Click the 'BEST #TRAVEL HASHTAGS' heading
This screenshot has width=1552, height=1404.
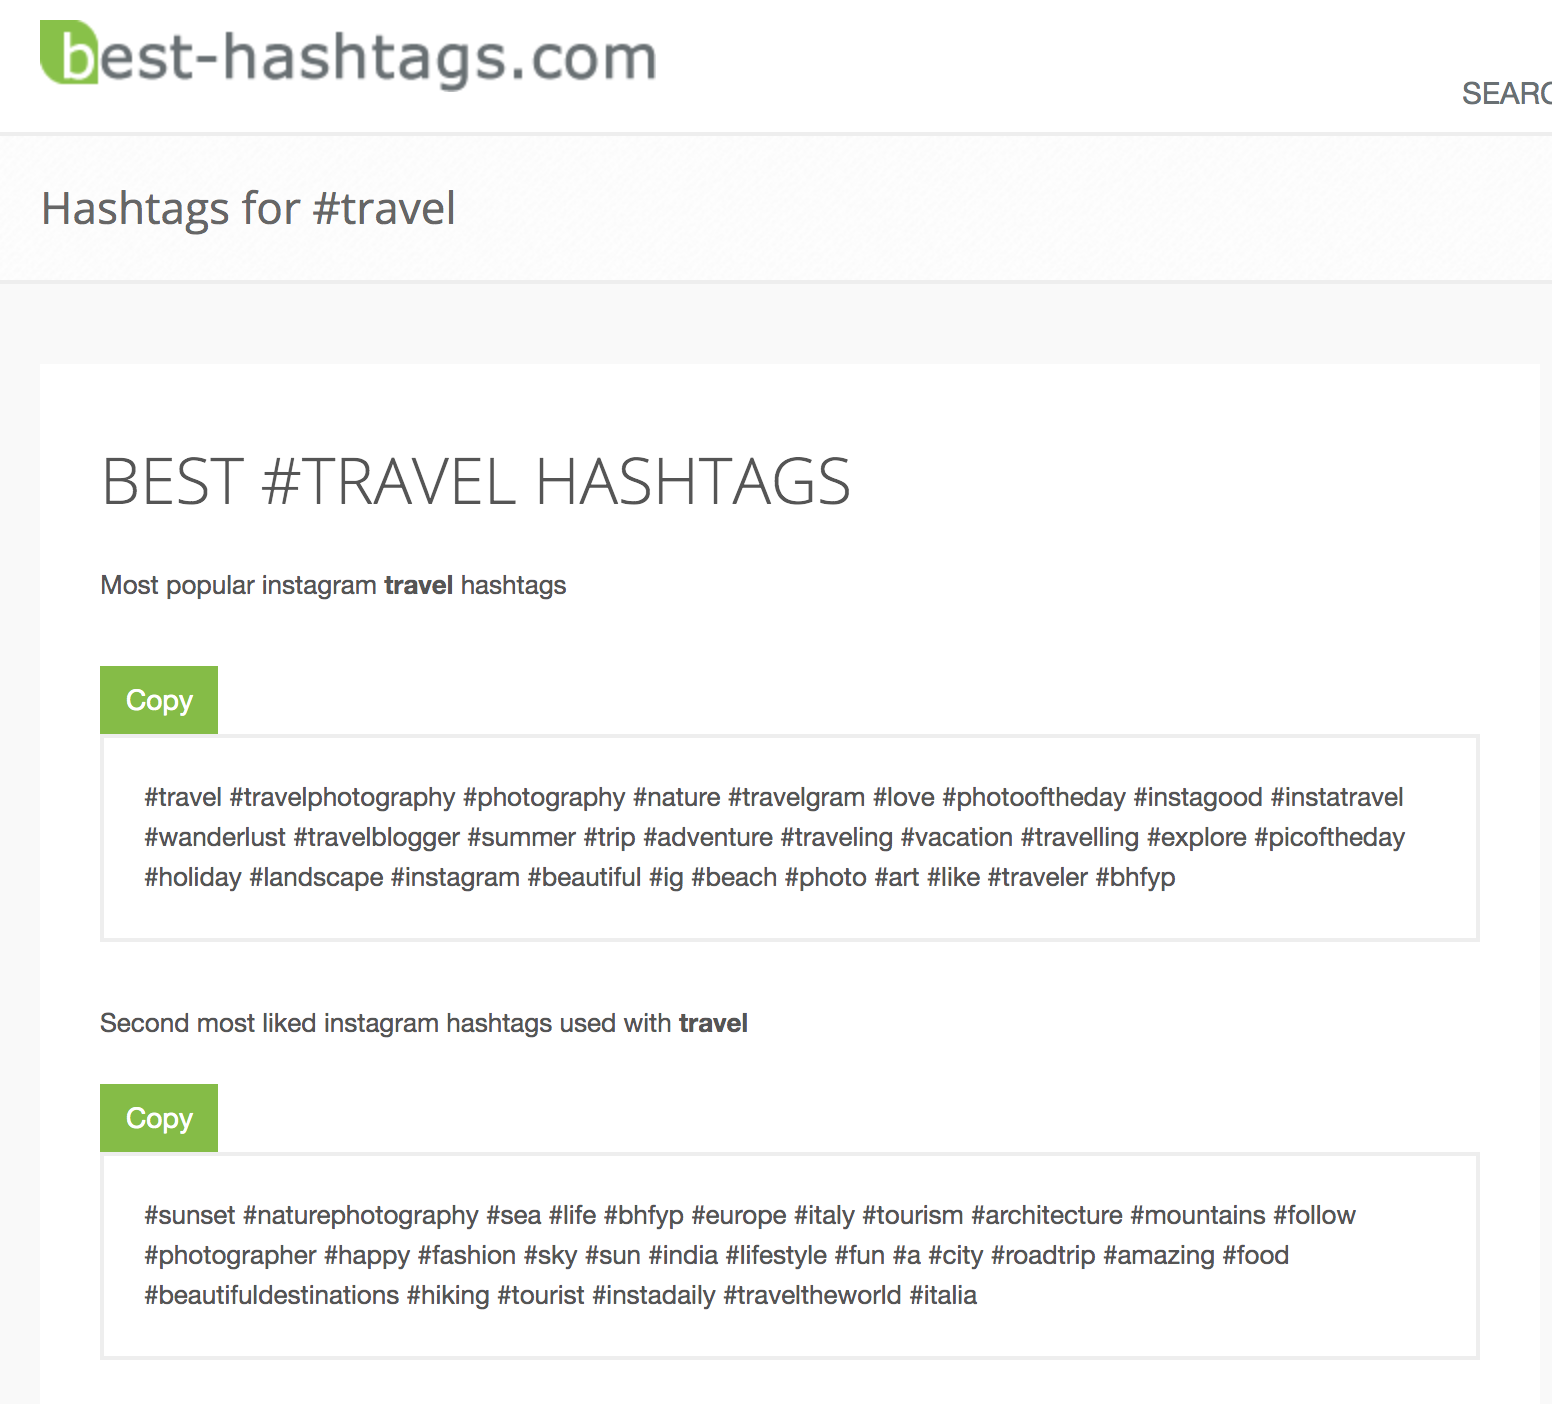click(476, 482)
